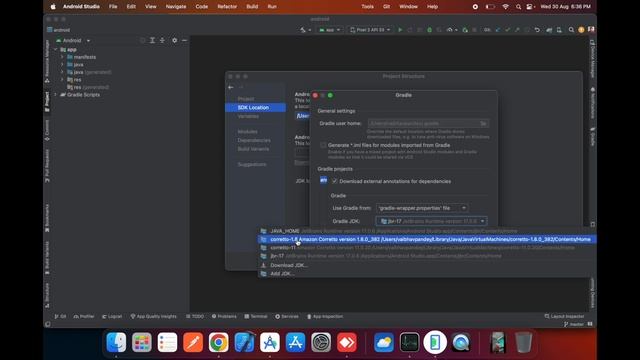Open Use Gradle from dropdown
Screen dimensions: 640x360
coord(422,208)
